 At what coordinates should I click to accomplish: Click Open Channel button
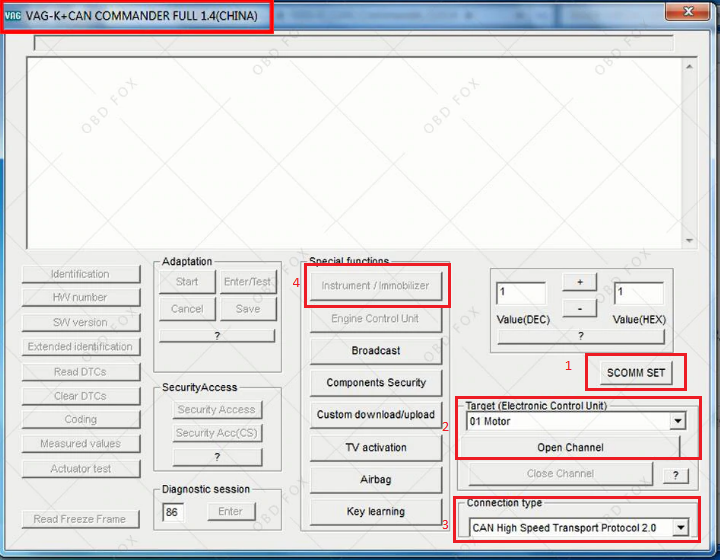click(570, 448)
